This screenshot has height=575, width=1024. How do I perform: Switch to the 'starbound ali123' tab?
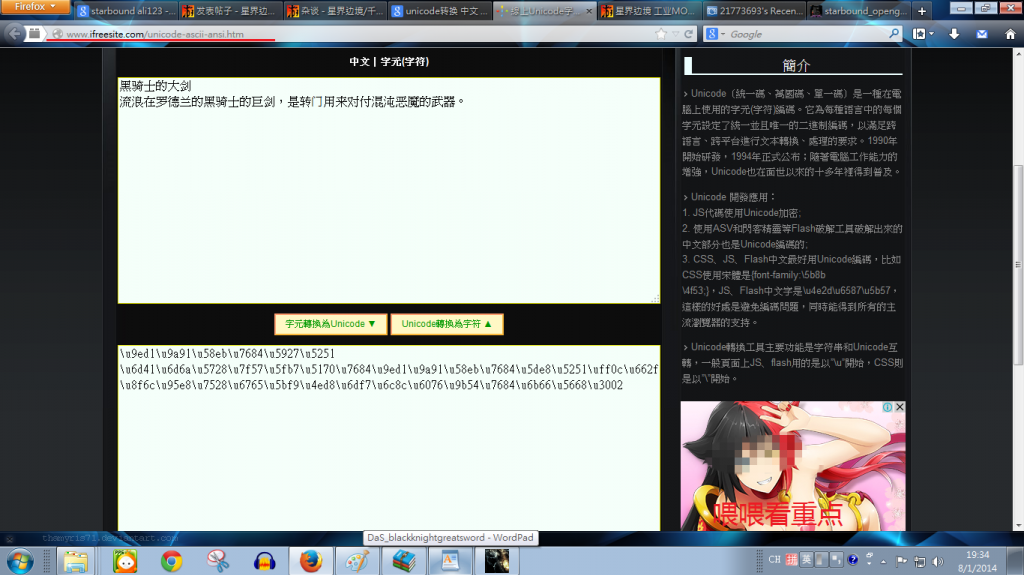coord(126,12)
